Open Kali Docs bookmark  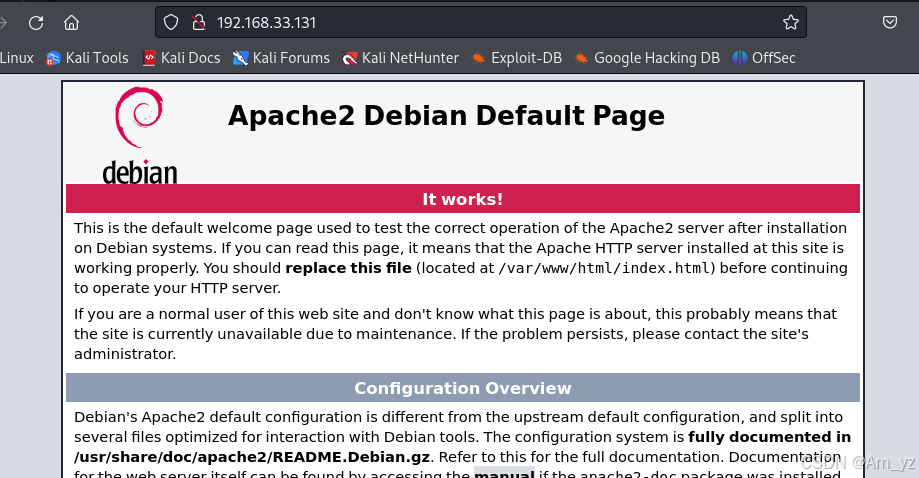tap(182, 58)
